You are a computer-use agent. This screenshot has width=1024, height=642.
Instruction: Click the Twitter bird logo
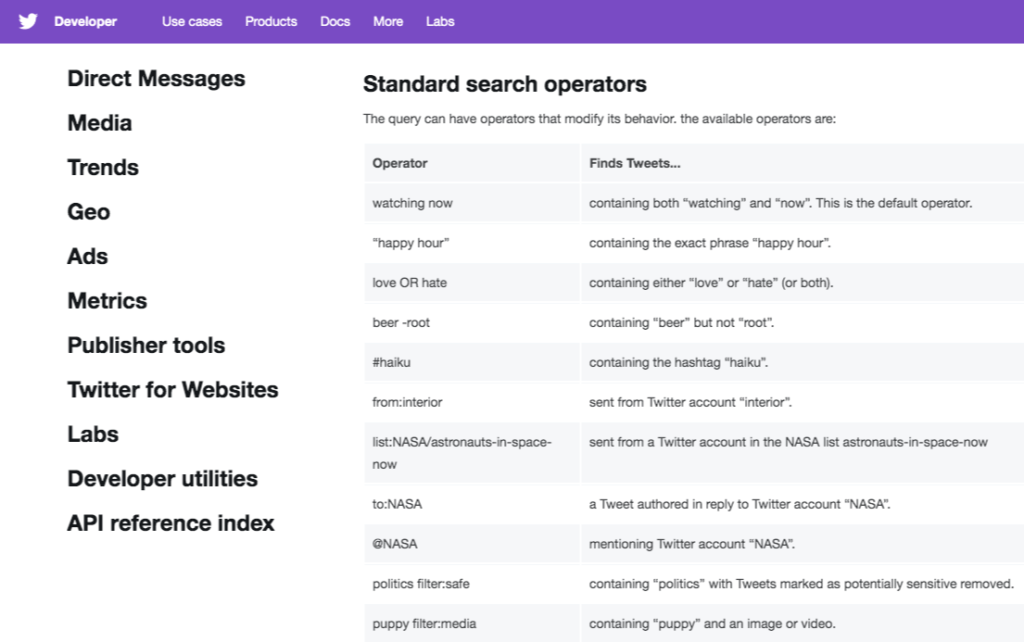28,22
